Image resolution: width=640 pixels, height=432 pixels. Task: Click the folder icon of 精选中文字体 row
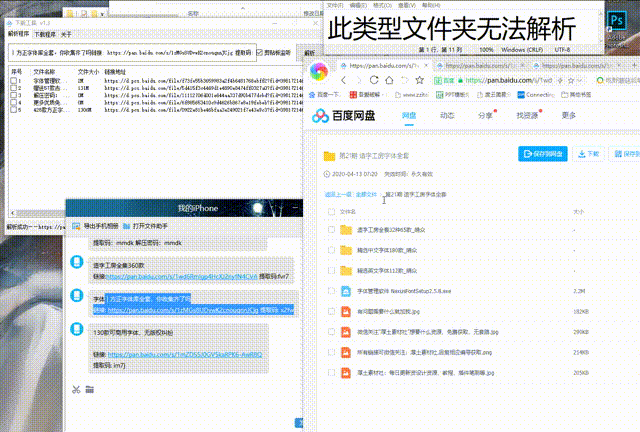pyautogui.click(x=346, y=250)
